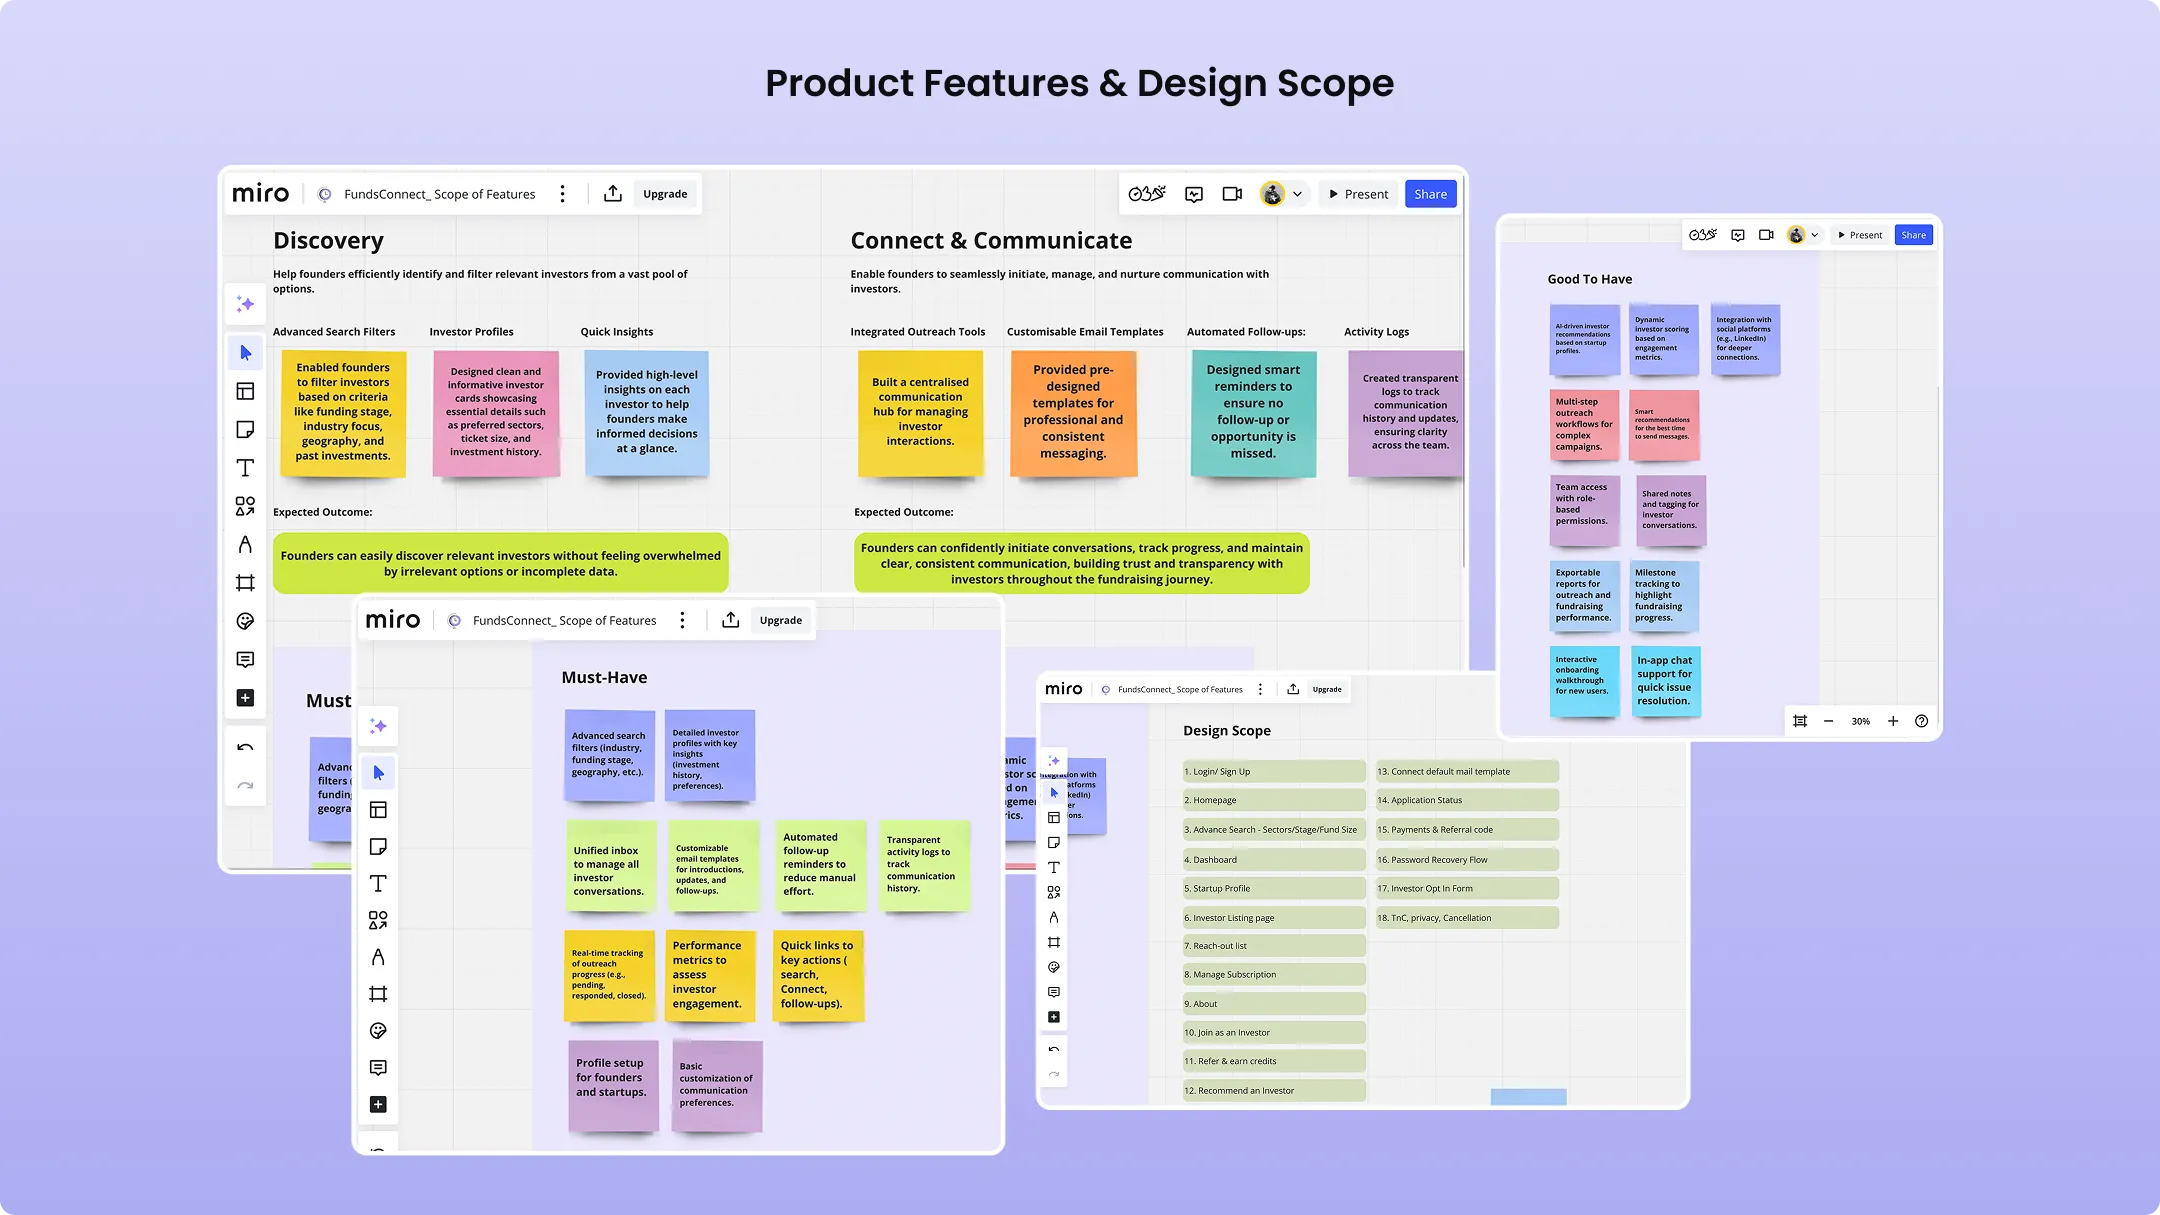Open reactions icon in main Miro top bar
Viewport: 2160px width, 1215px height.
tap(1147, 194)
